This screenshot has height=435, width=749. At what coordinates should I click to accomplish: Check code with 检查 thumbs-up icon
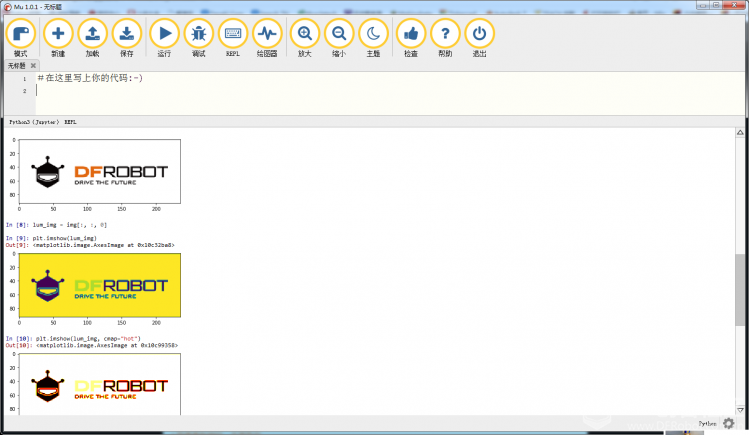point(411,38)
